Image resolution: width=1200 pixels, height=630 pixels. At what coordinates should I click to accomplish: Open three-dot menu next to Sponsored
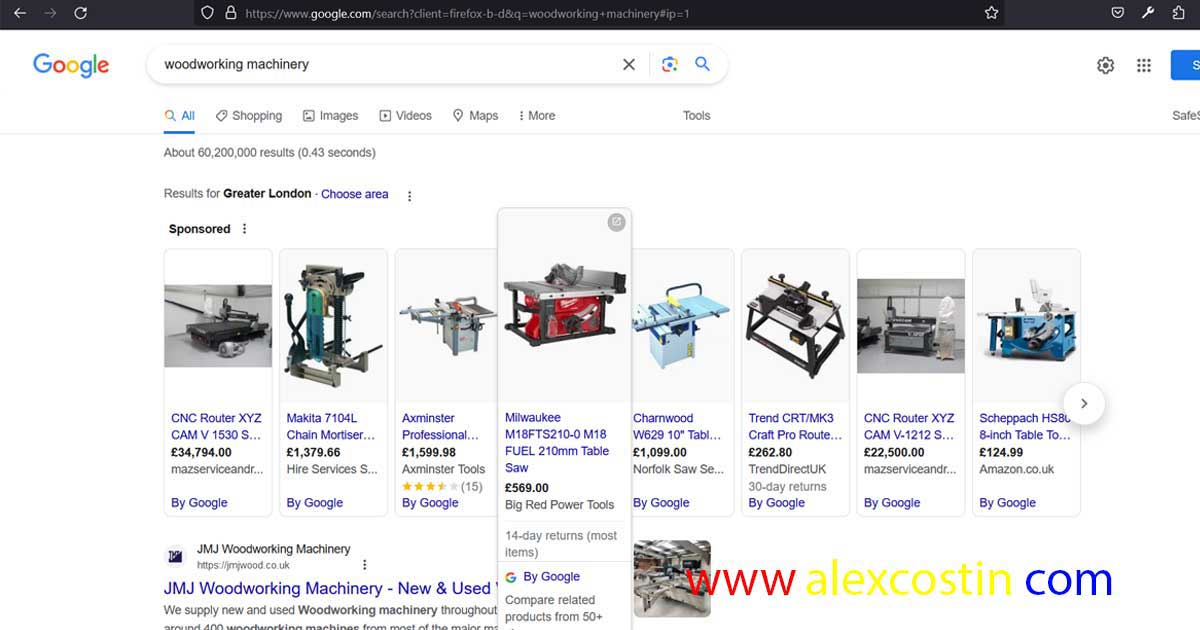244,229
